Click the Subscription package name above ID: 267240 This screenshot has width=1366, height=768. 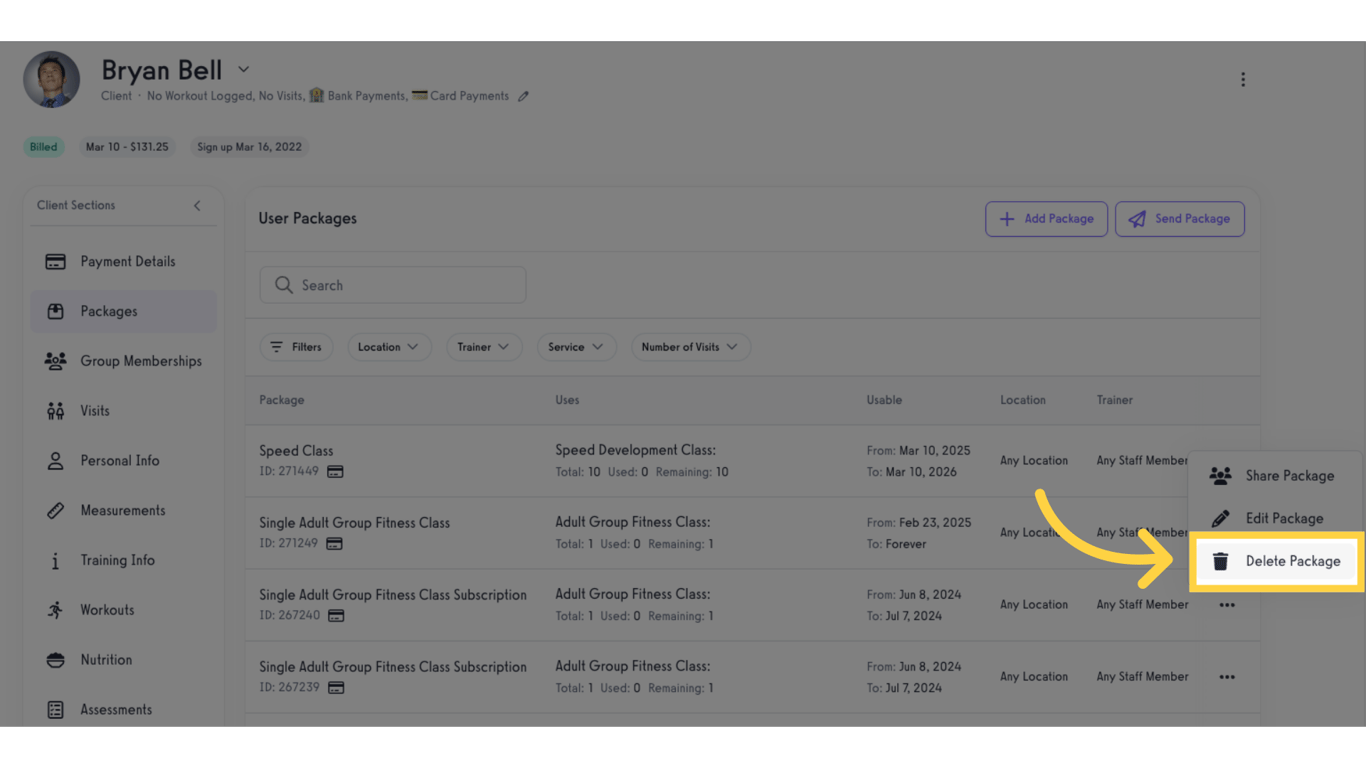tap(393, 595)
